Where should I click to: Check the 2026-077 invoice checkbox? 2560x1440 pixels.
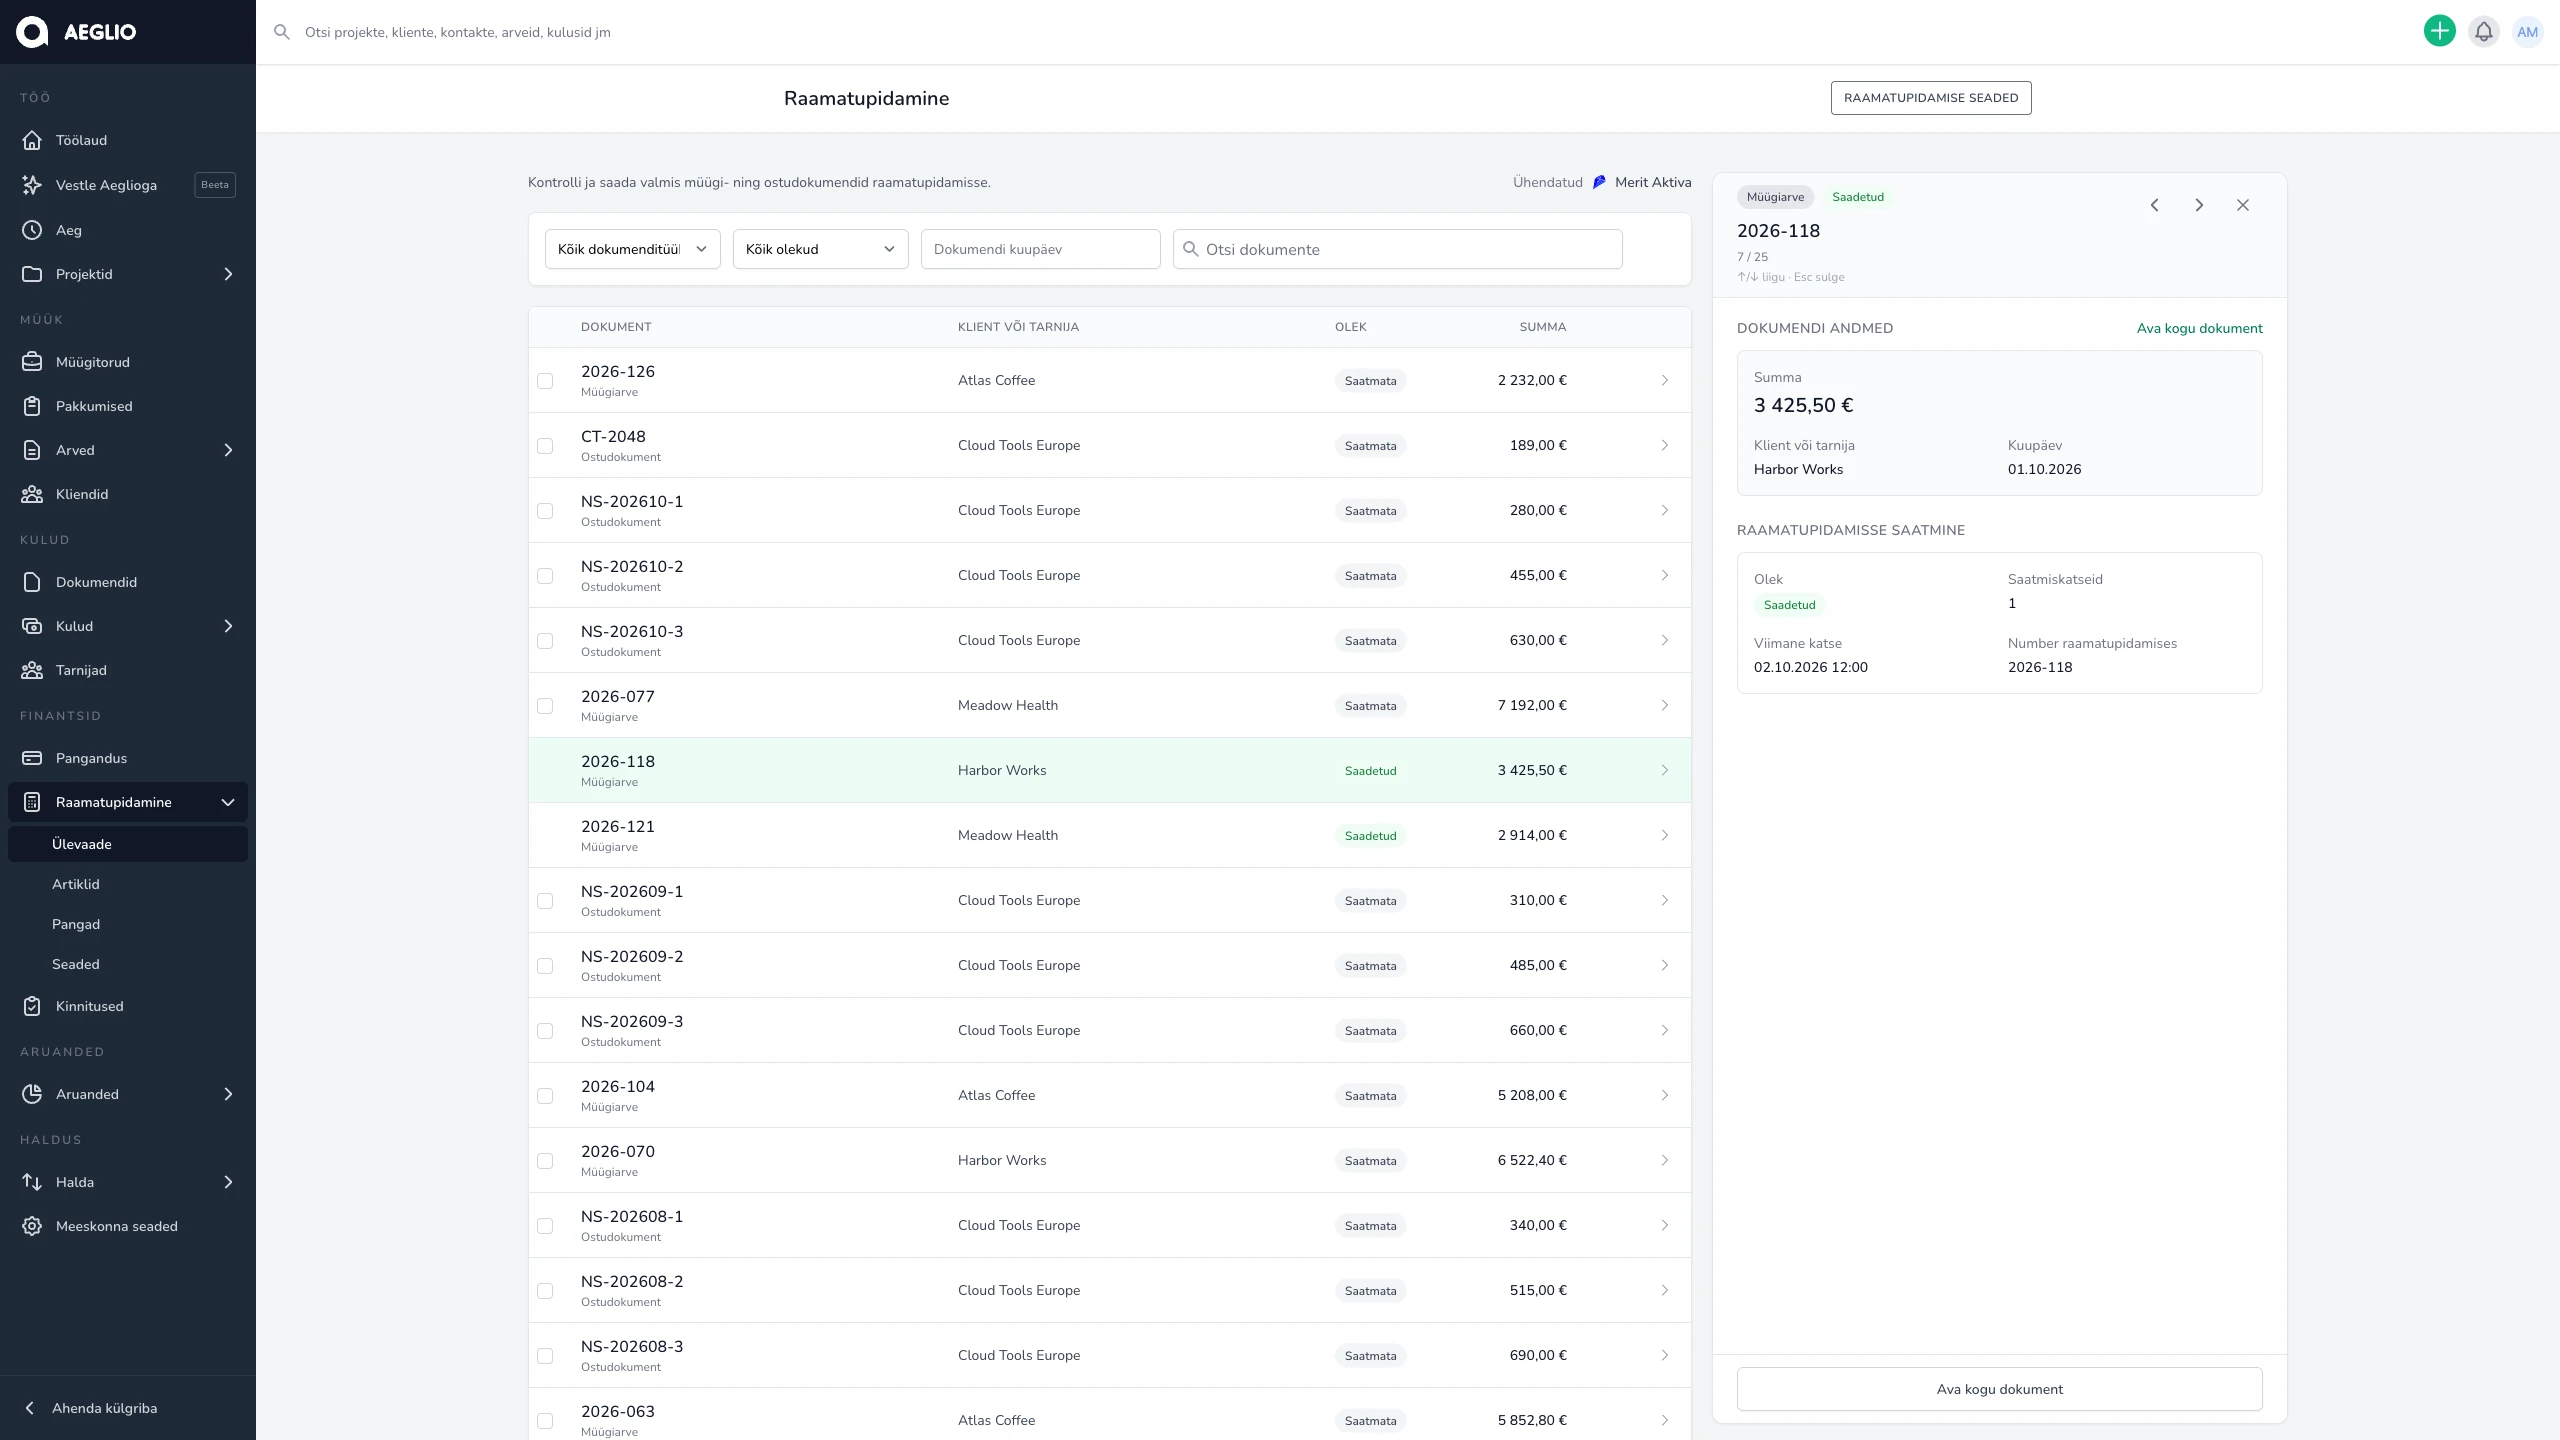point(545,706)
